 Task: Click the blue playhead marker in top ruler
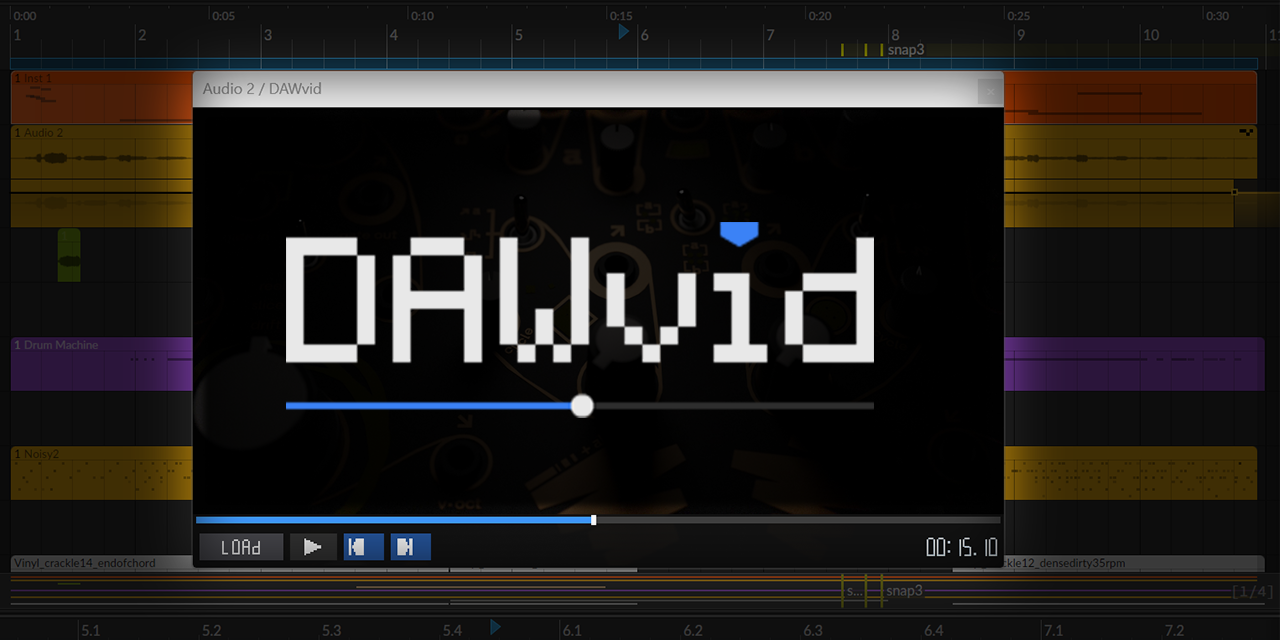624,32
